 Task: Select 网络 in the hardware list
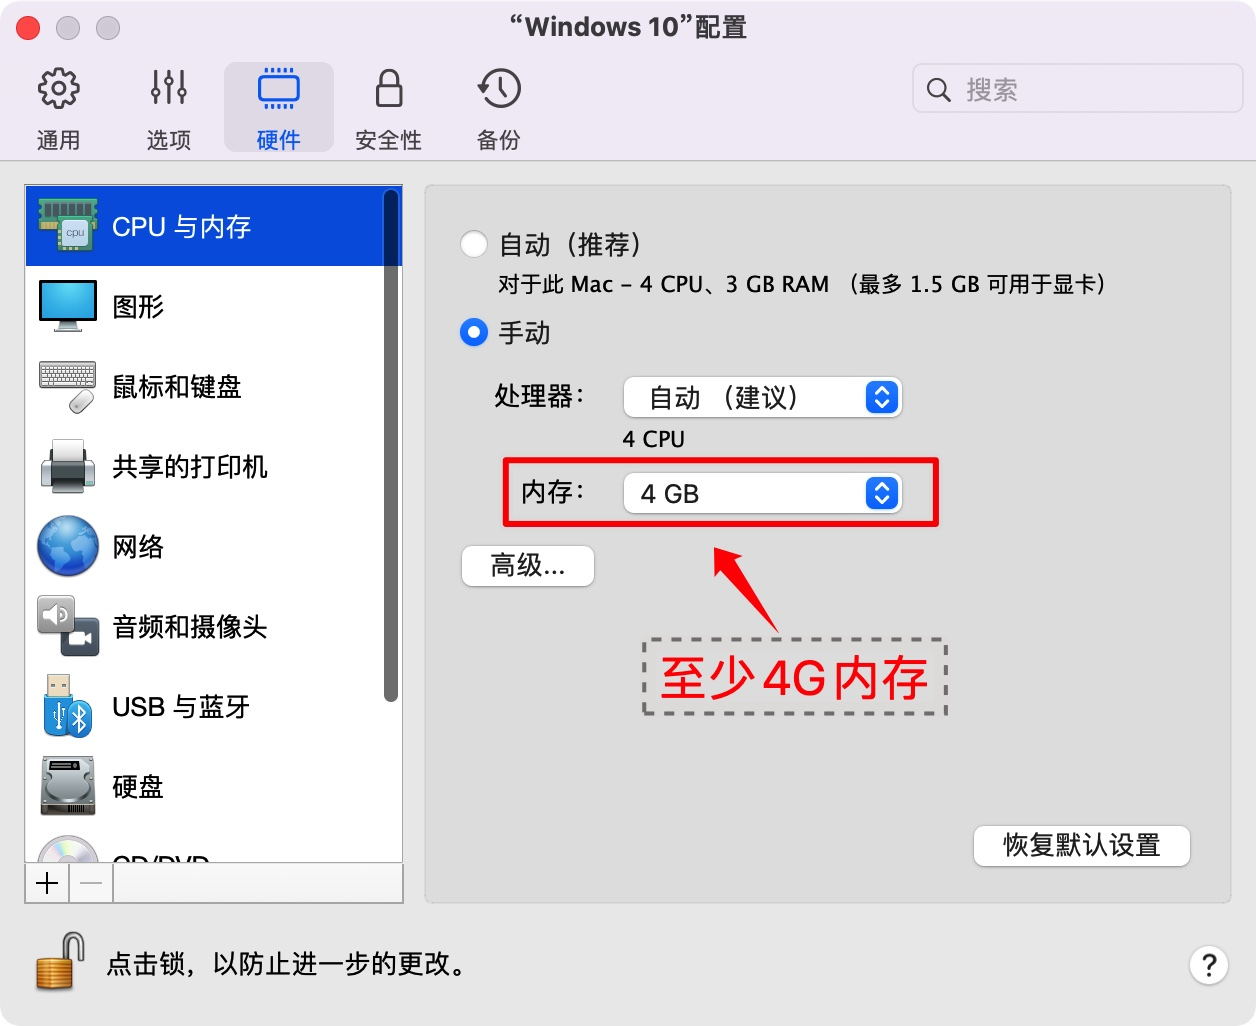tap(205, 546)
